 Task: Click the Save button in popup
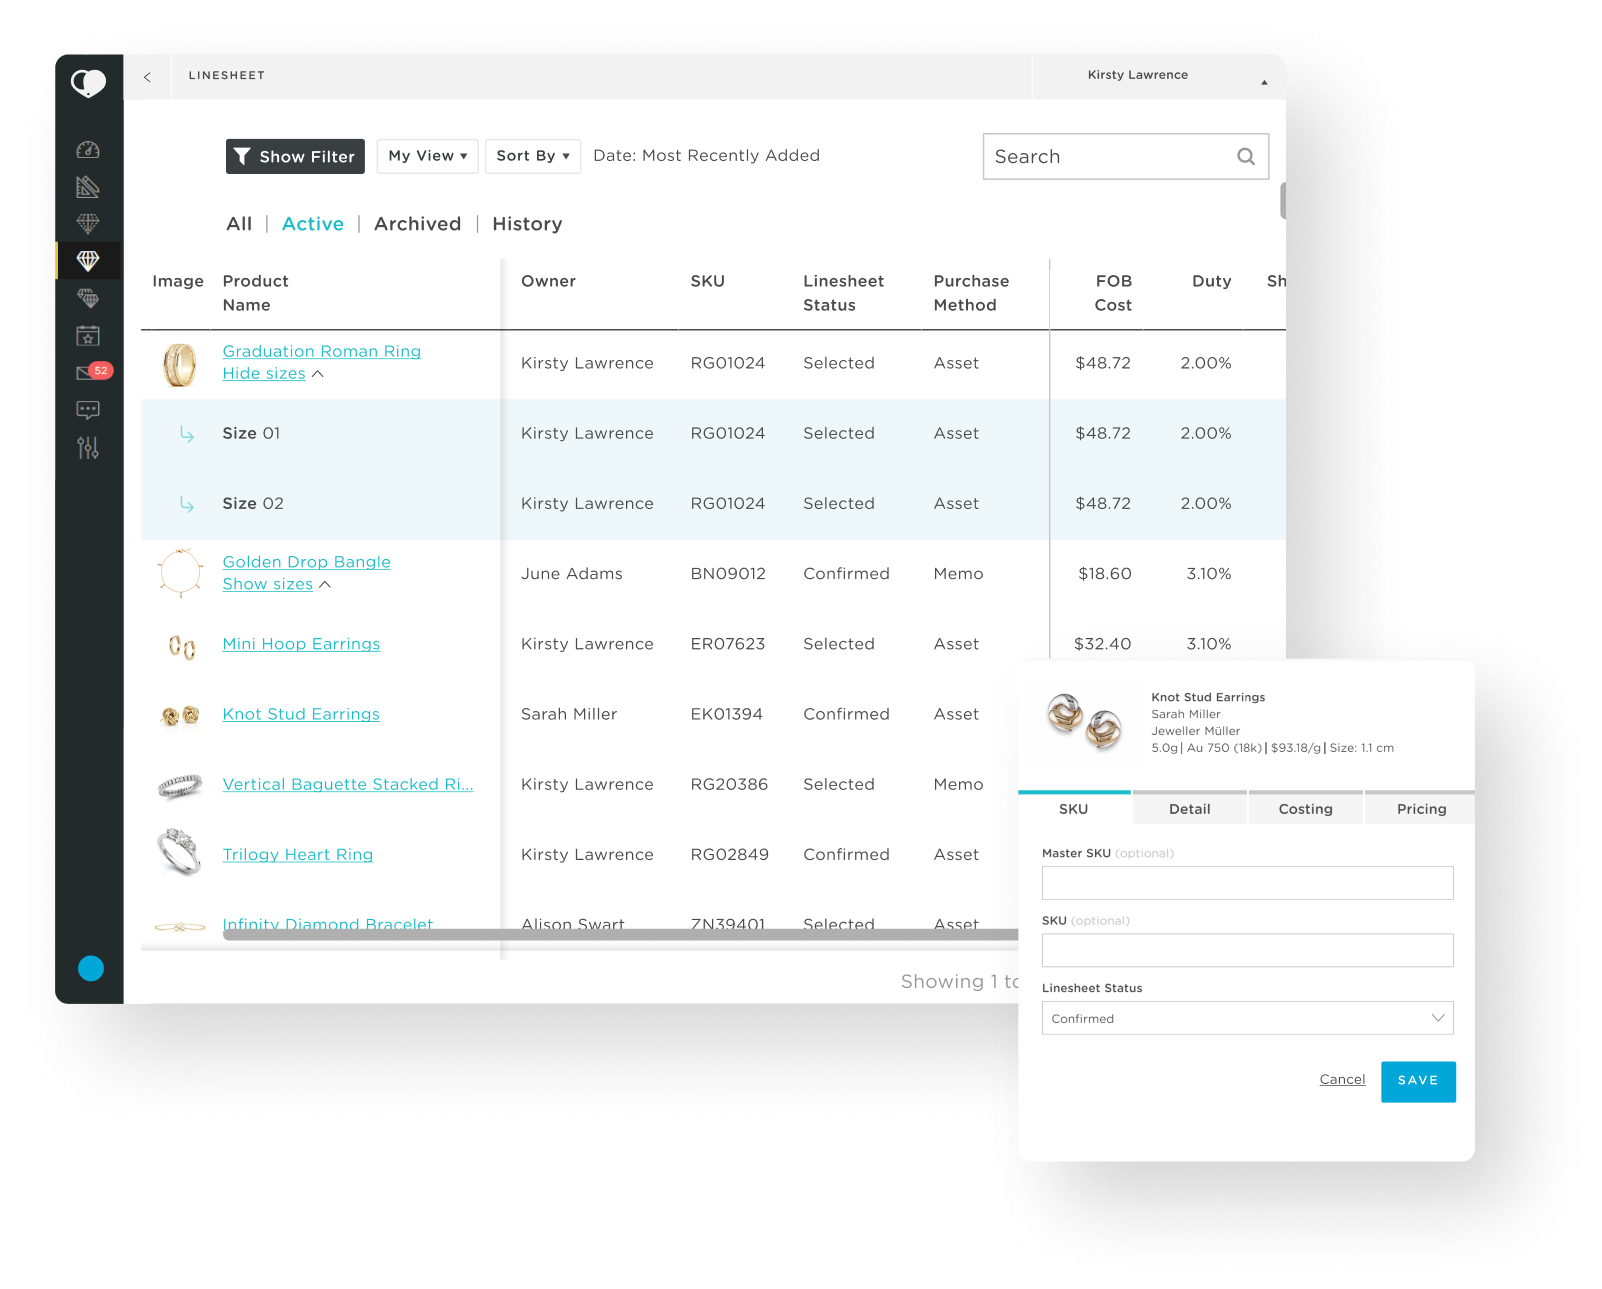[1417, 1081]
